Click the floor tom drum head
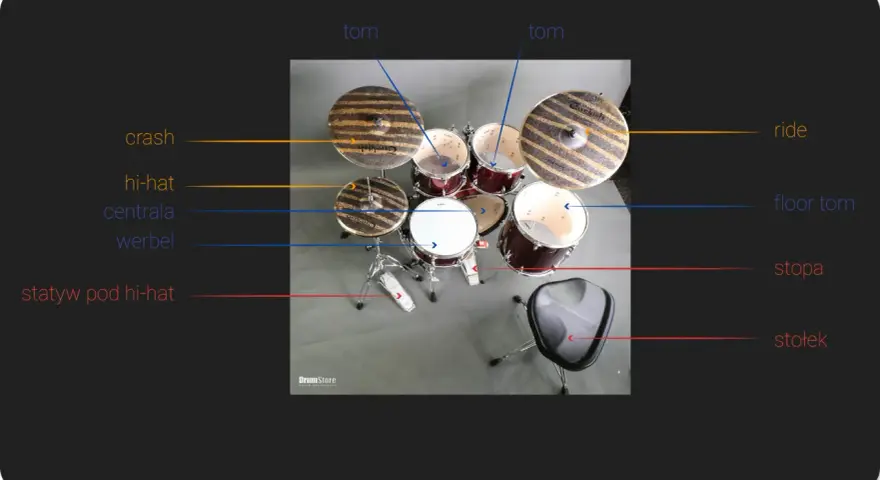This screenshot has height=480, width=880. pos(549,215)
